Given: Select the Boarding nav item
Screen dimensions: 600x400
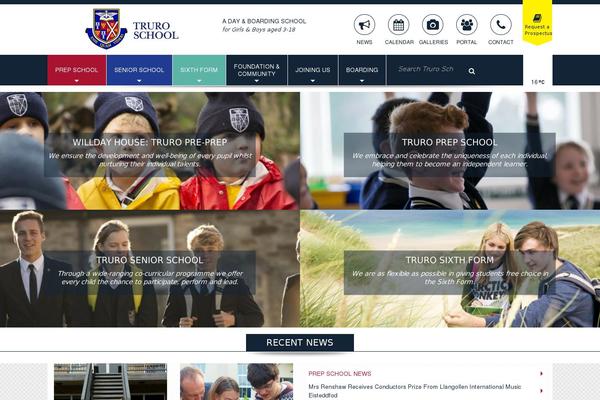Looking at the screenshot, I should [x=362, y=70].
